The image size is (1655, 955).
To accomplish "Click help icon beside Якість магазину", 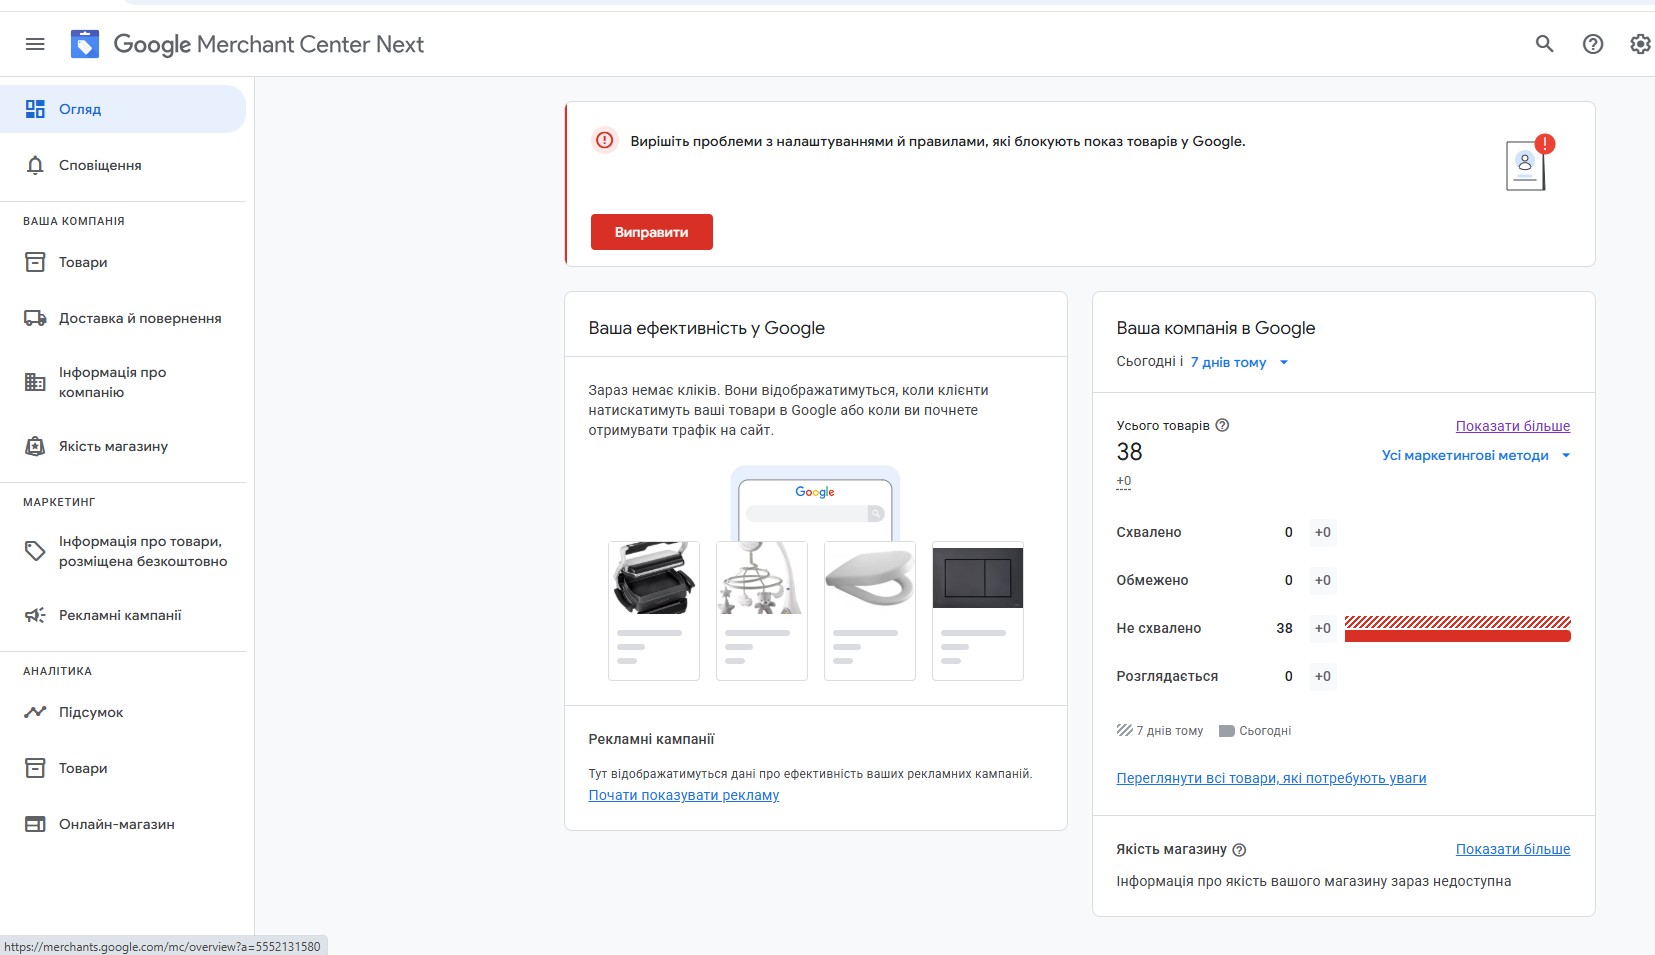I will (1239, 850).
